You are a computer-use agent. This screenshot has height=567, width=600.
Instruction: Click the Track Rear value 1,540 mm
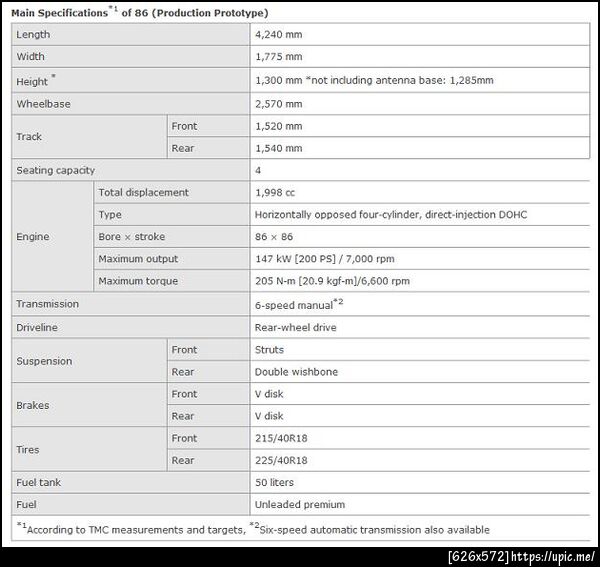(x=279, y=148)
